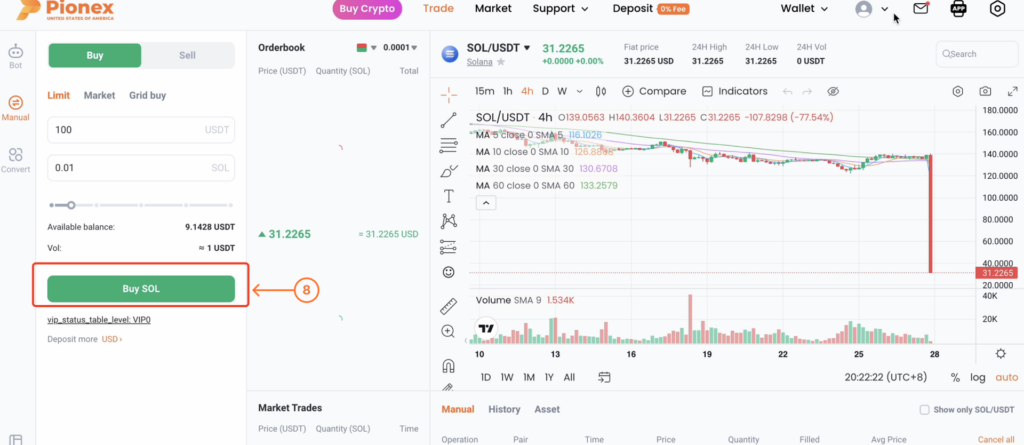Take a chart snapshot with the camera icon
The image size is (1024, 445).
point(985,91)
